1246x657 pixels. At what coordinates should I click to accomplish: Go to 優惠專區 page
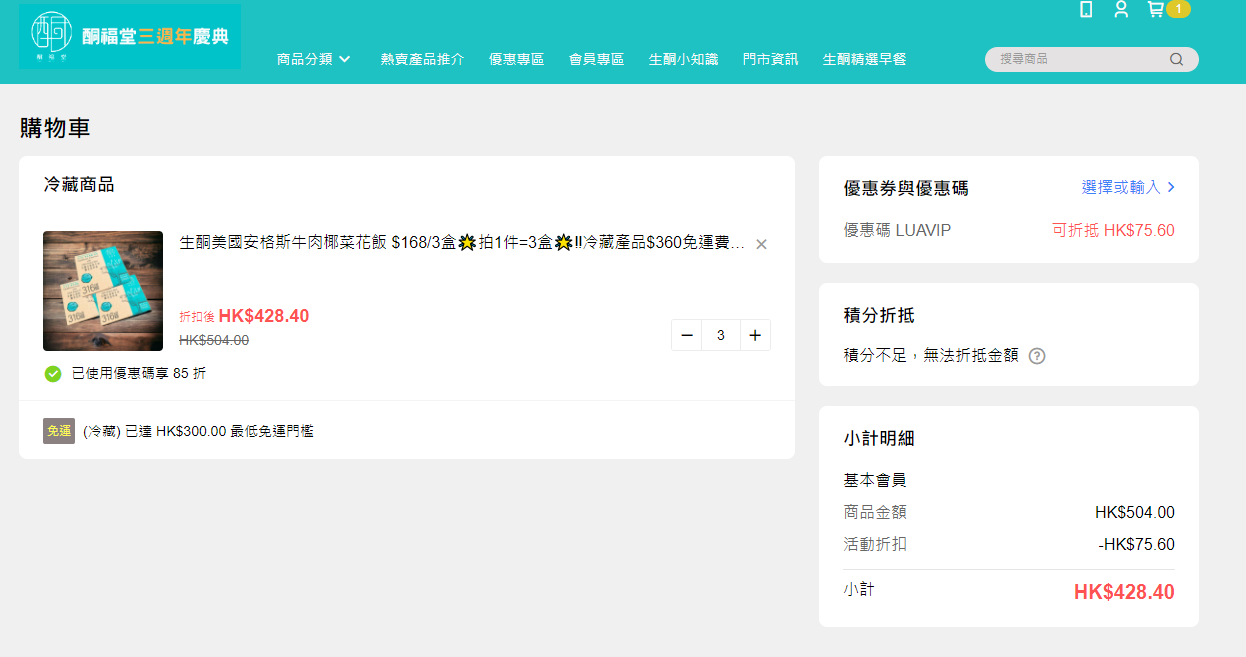(x=516, y=60)
